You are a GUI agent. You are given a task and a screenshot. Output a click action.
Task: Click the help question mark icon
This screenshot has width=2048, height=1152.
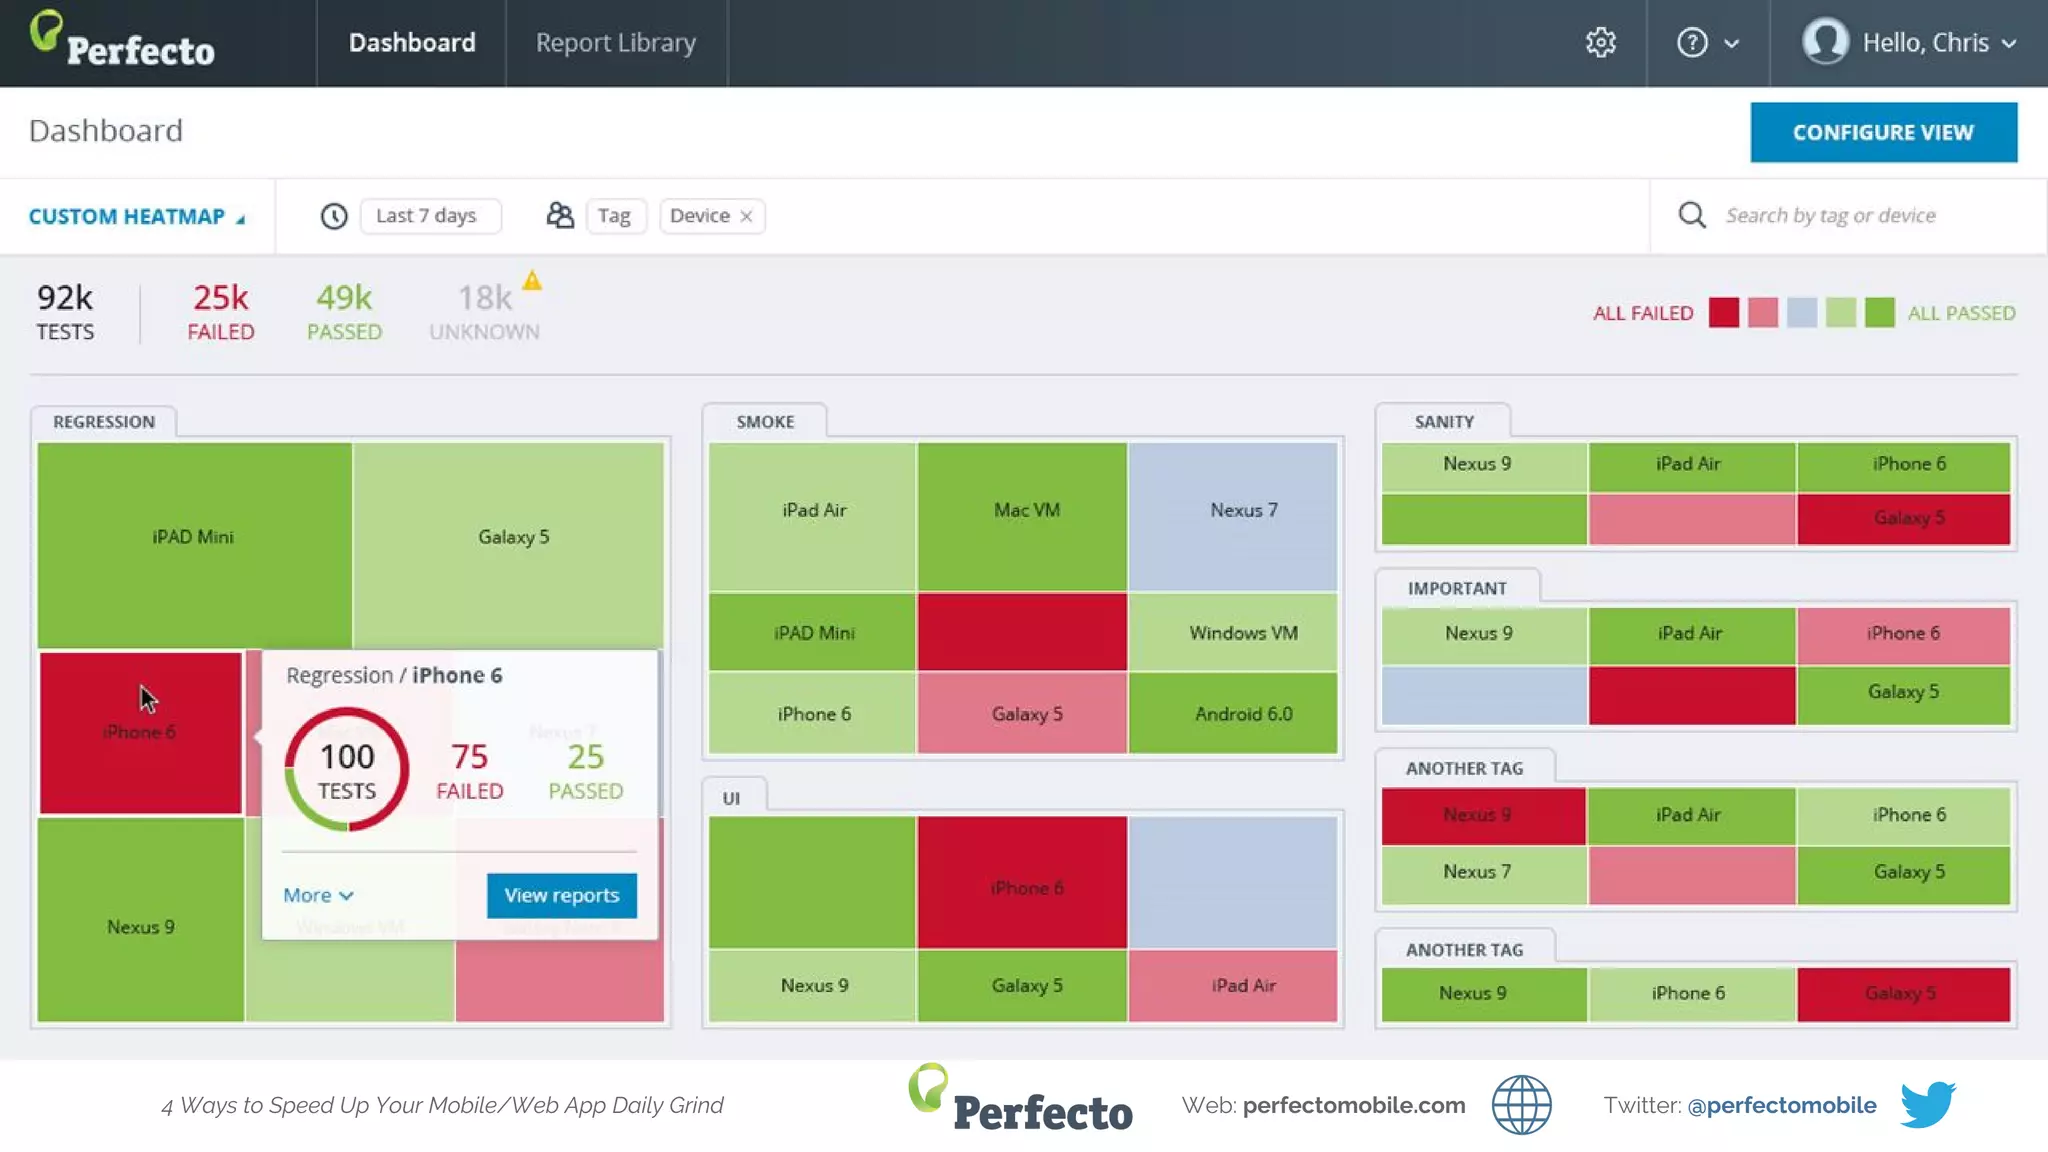tap(1692, 43)
